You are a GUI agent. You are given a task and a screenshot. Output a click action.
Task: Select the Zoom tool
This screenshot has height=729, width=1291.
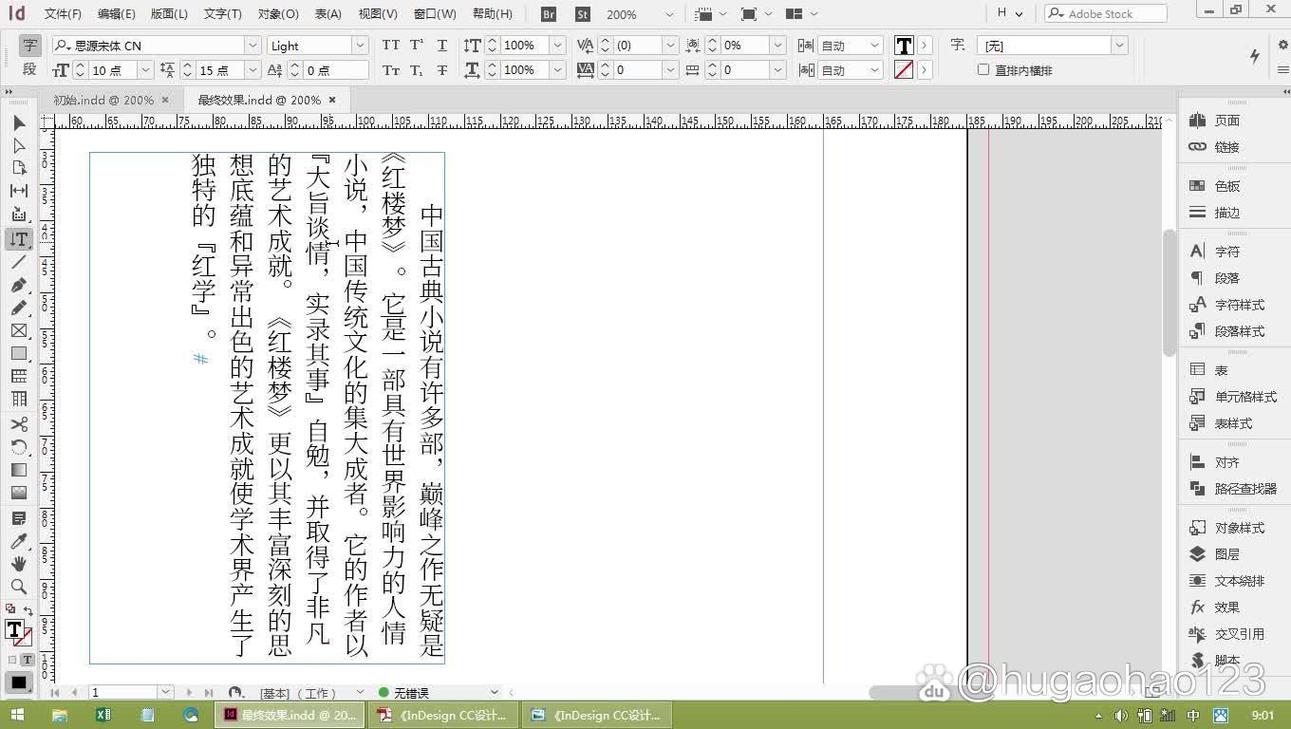pyautogui.click(x=19, y=587)
